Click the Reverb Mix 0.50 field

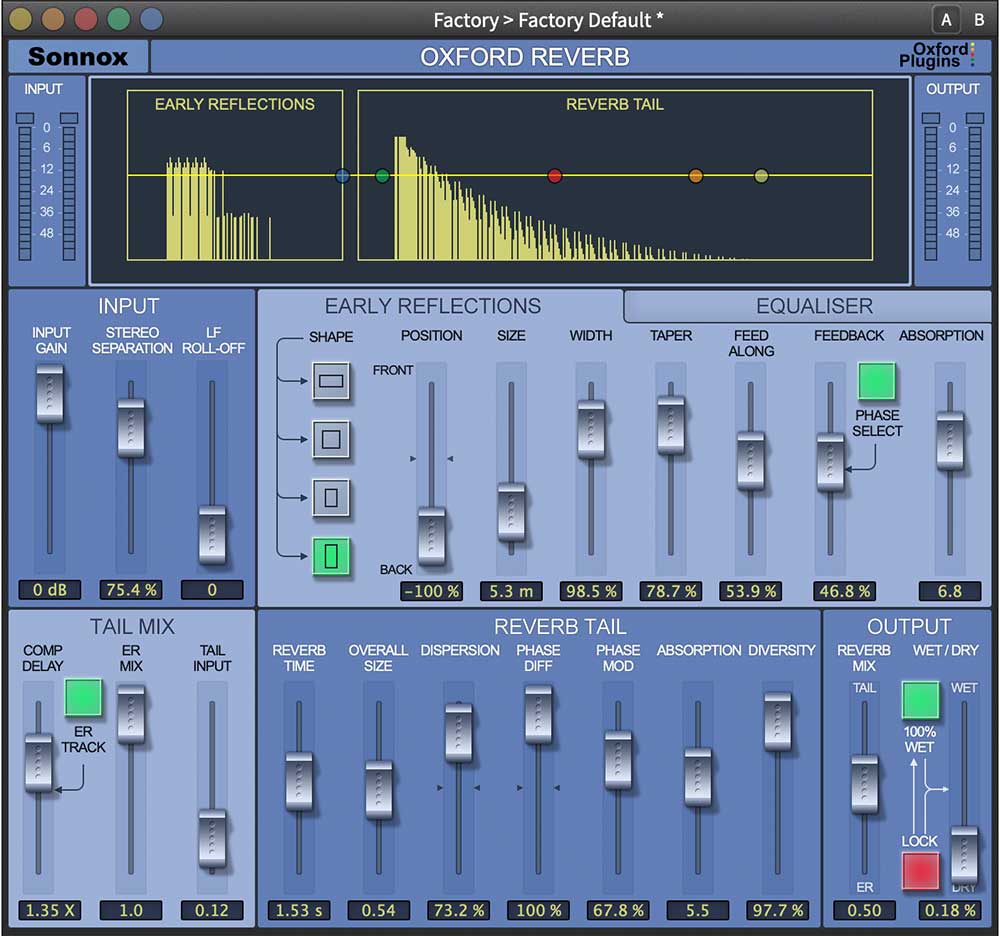[864, 910]
